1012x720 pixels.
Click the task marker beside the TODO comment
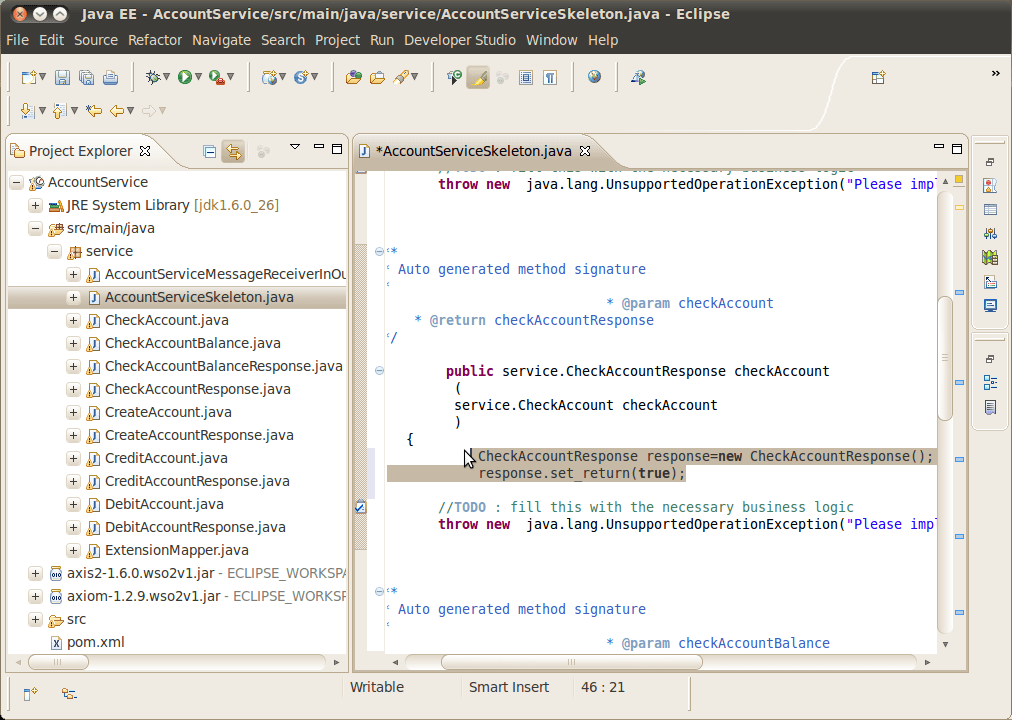click(361, 507)
